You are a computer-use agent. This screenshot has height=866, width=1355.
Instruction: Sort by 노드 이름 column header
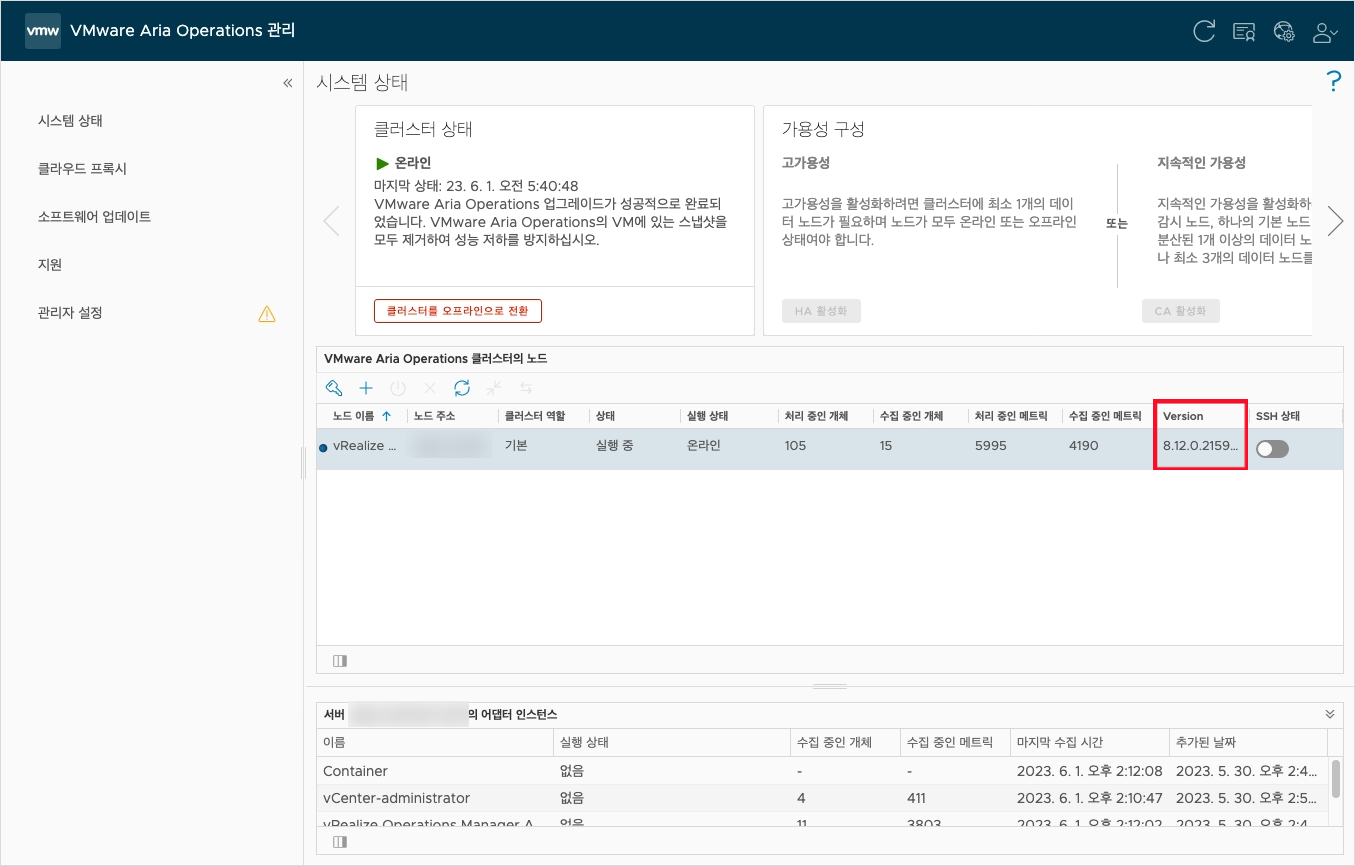pyautogui.click(x=355, y=416)
